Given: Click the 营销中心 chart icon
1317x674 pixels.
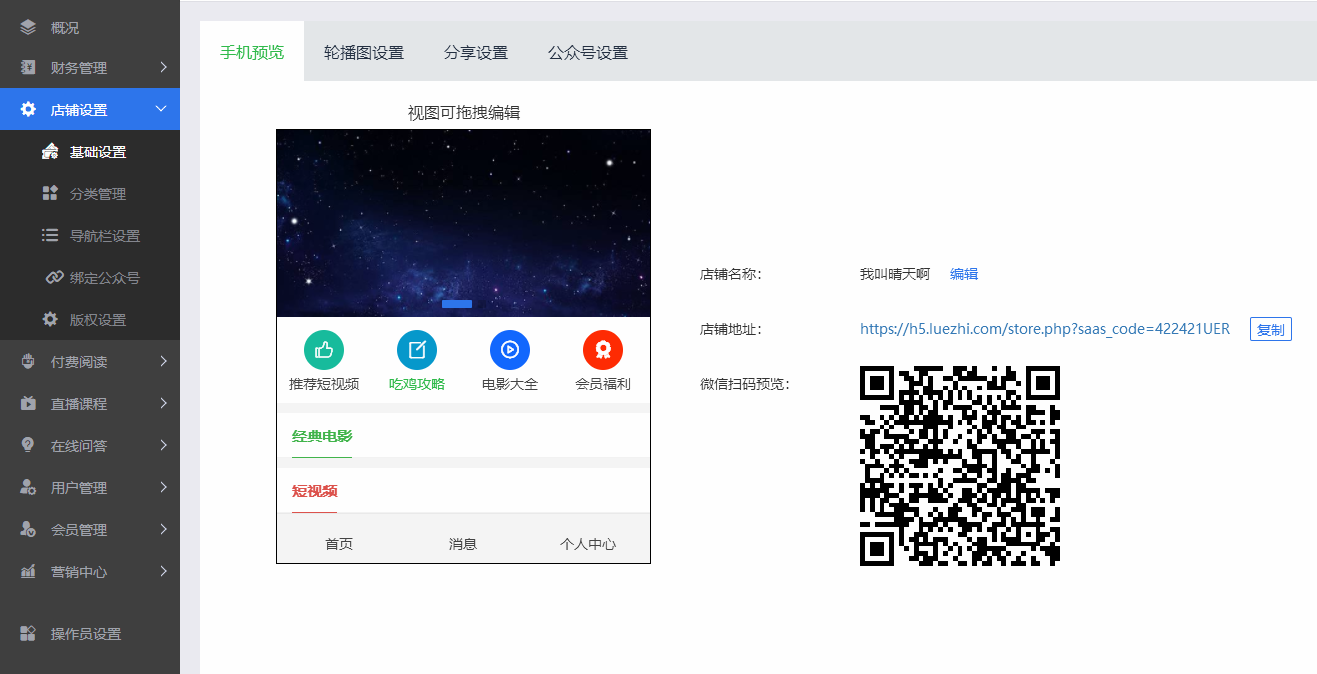Looking at the screenshot, I should click(28, 572).
